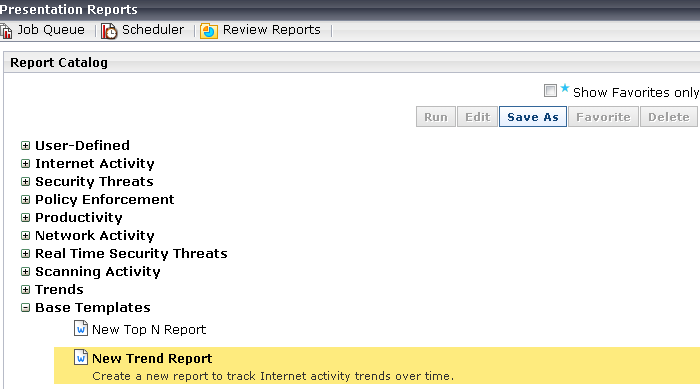Click the Delete button
The height and width of the screenshot is (389, 700).
669,117
